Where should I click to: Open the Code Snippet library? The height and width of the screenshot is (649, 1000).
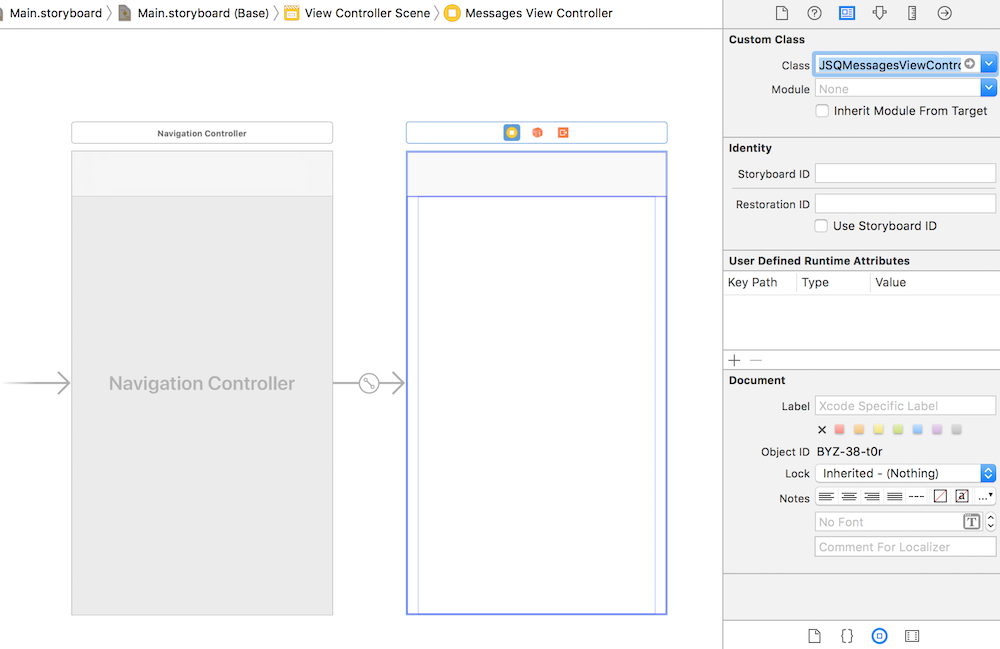[x=847, y=635]
